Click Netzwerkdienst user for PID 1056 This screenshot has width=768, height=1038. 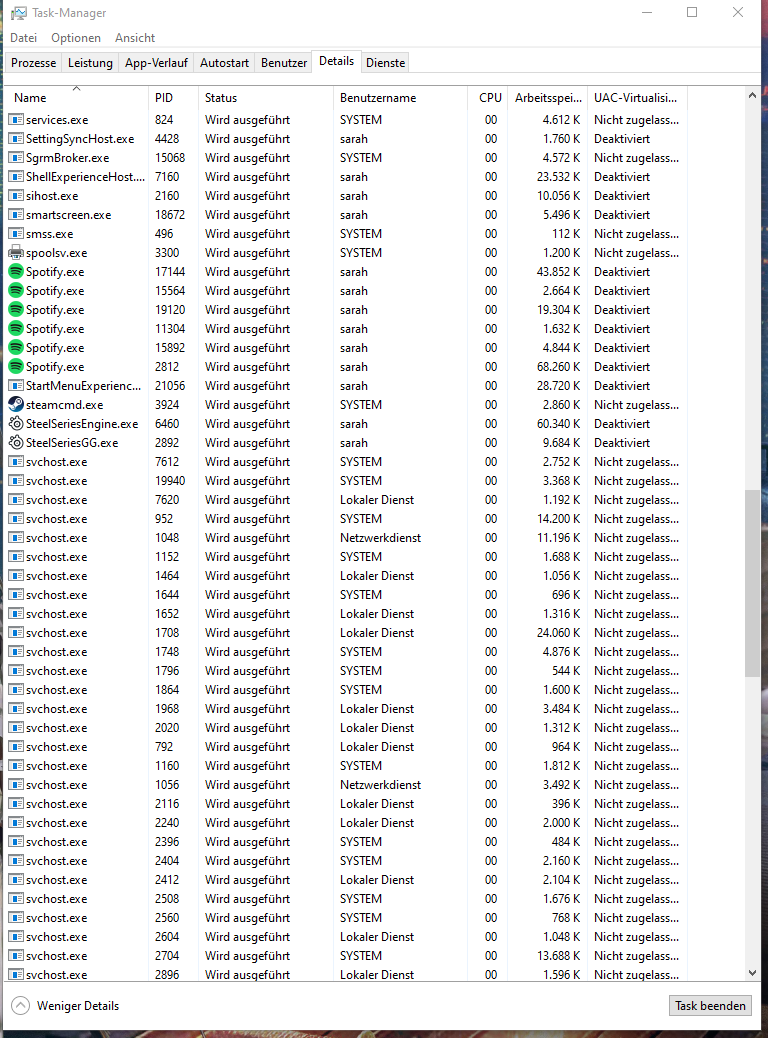click(381, 785)
